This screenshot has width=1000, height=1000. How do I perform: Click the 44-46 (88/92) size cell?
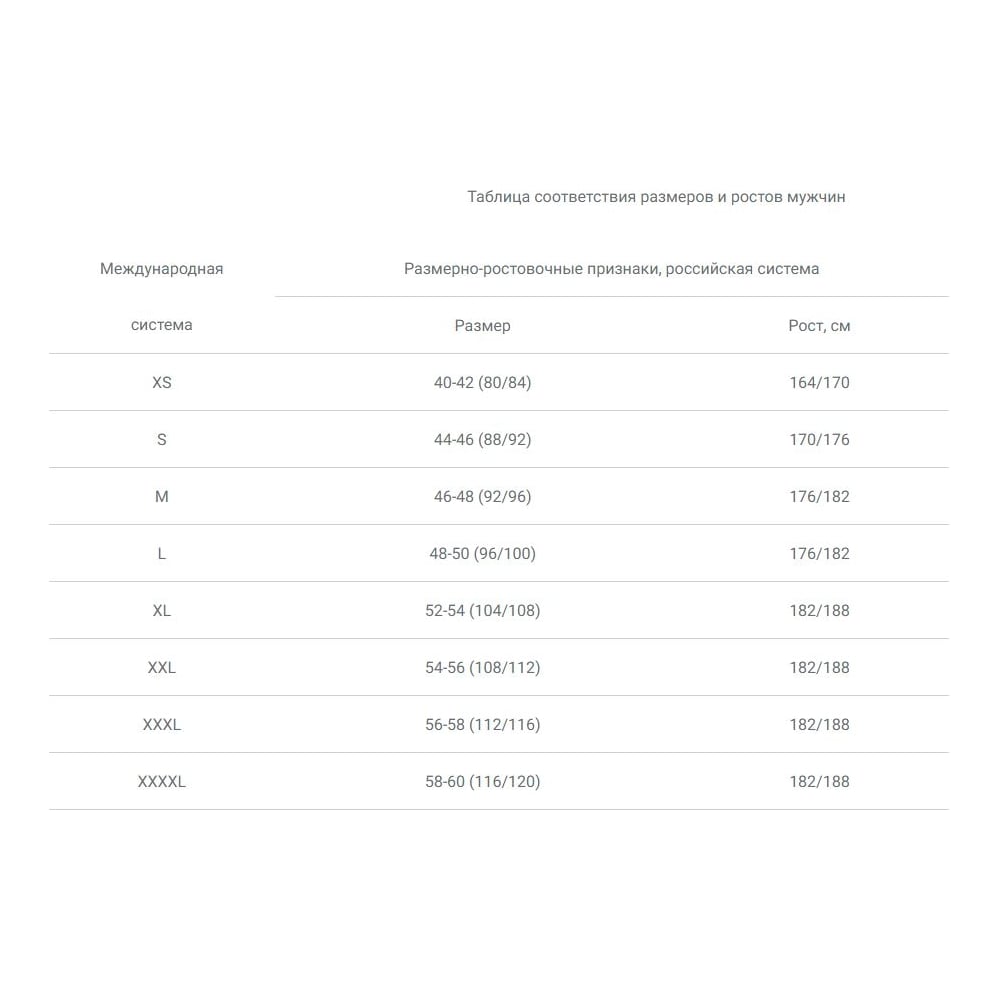point(482,440)
